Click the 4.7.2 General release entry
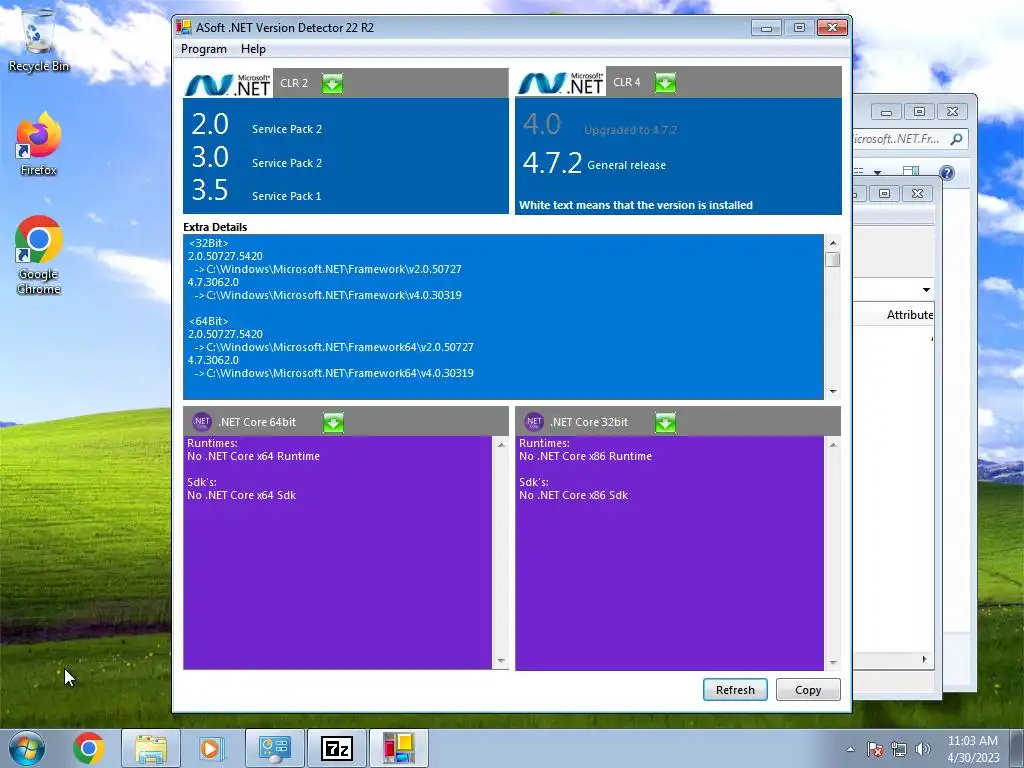 click(594, 163)
